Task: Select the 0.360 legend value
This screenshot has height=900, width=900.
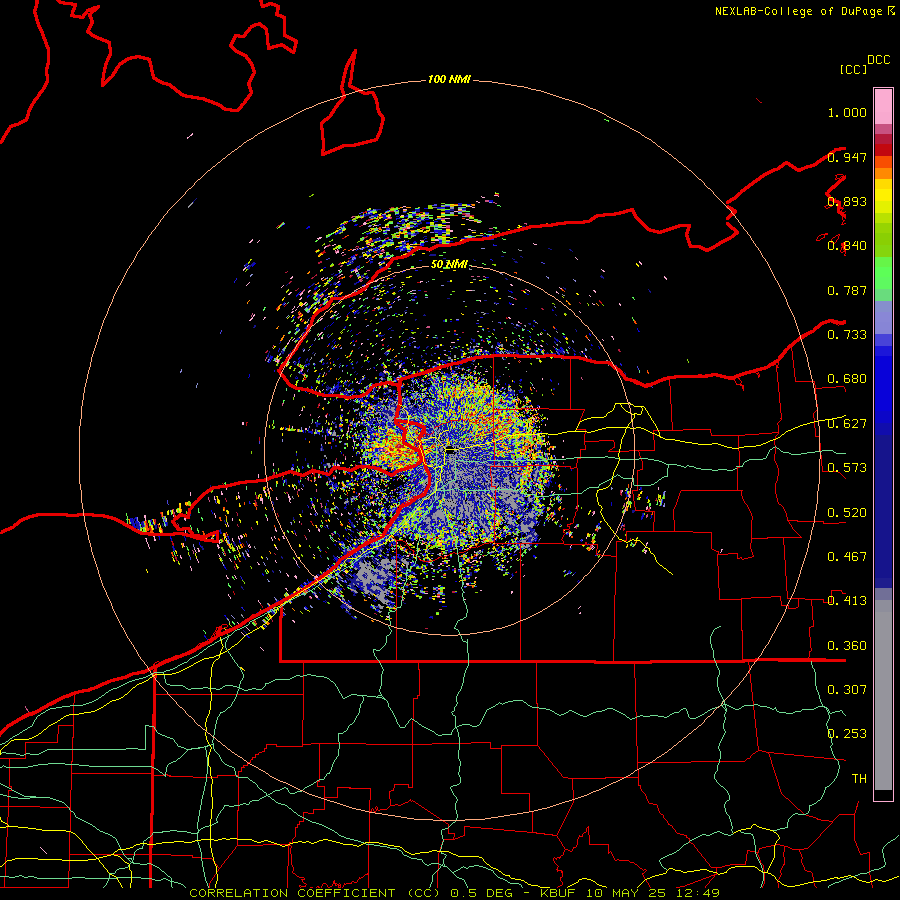Action: click(x=847, y=646)
